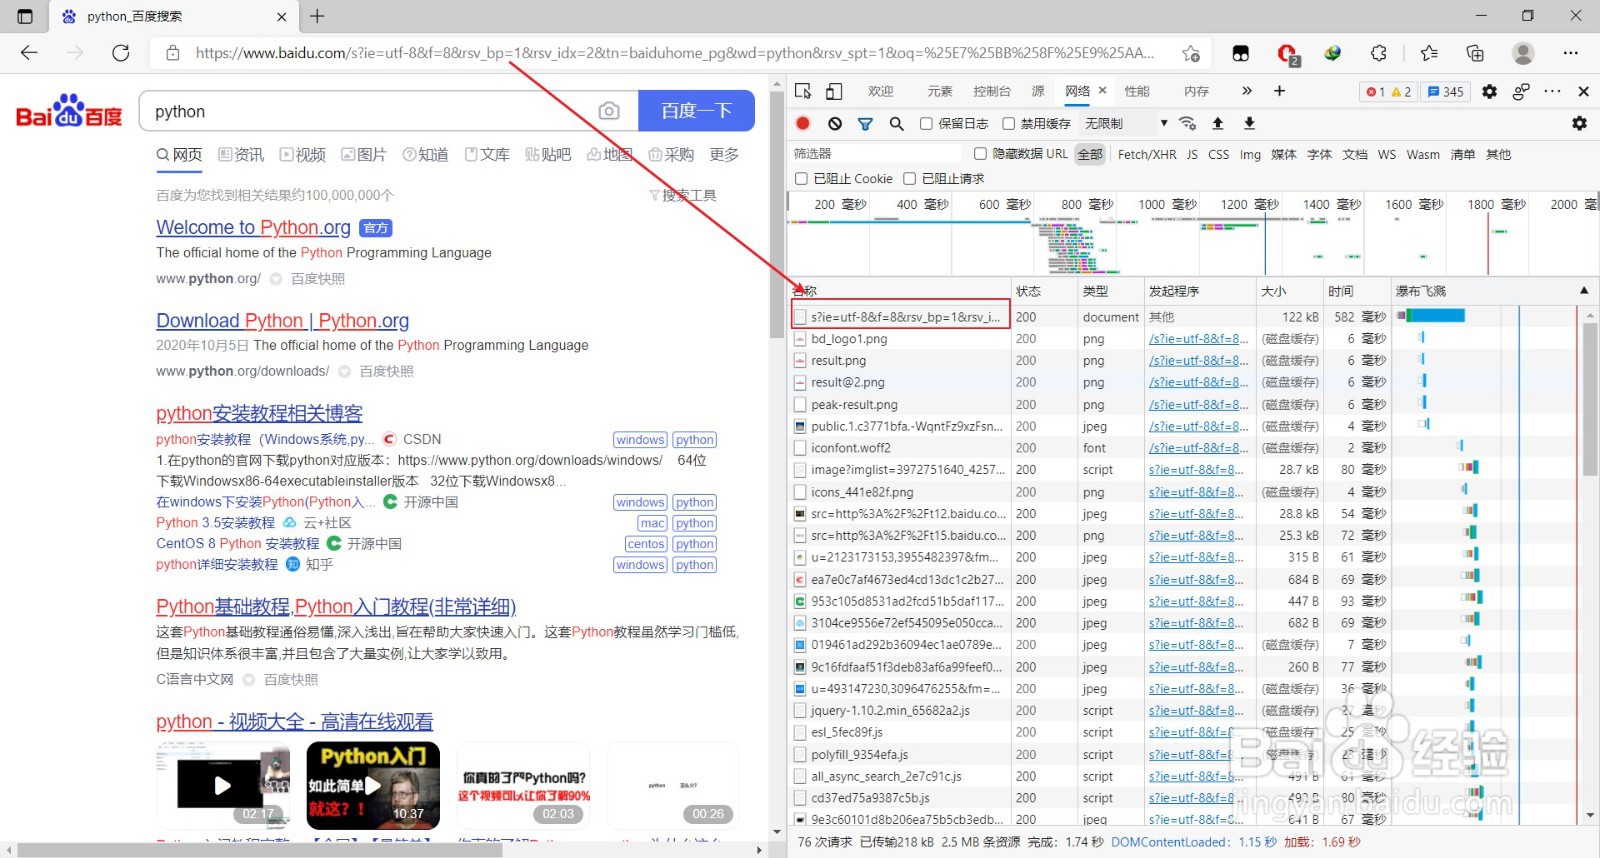Click the user profile avatar icon
1600x858 pixels.
click(1523, 53)
